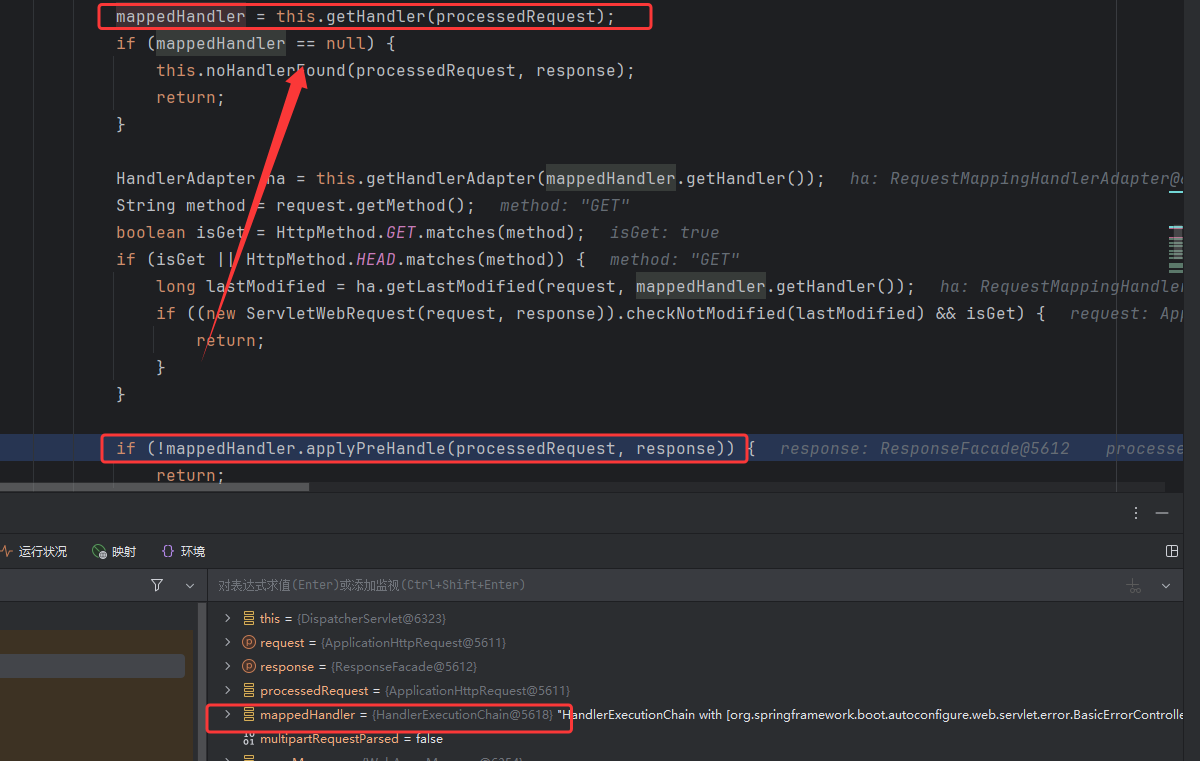Viewport: 1200px width, 761px height.
Task: Open the expression history dropdown arrow
Action: [1166, 586]
